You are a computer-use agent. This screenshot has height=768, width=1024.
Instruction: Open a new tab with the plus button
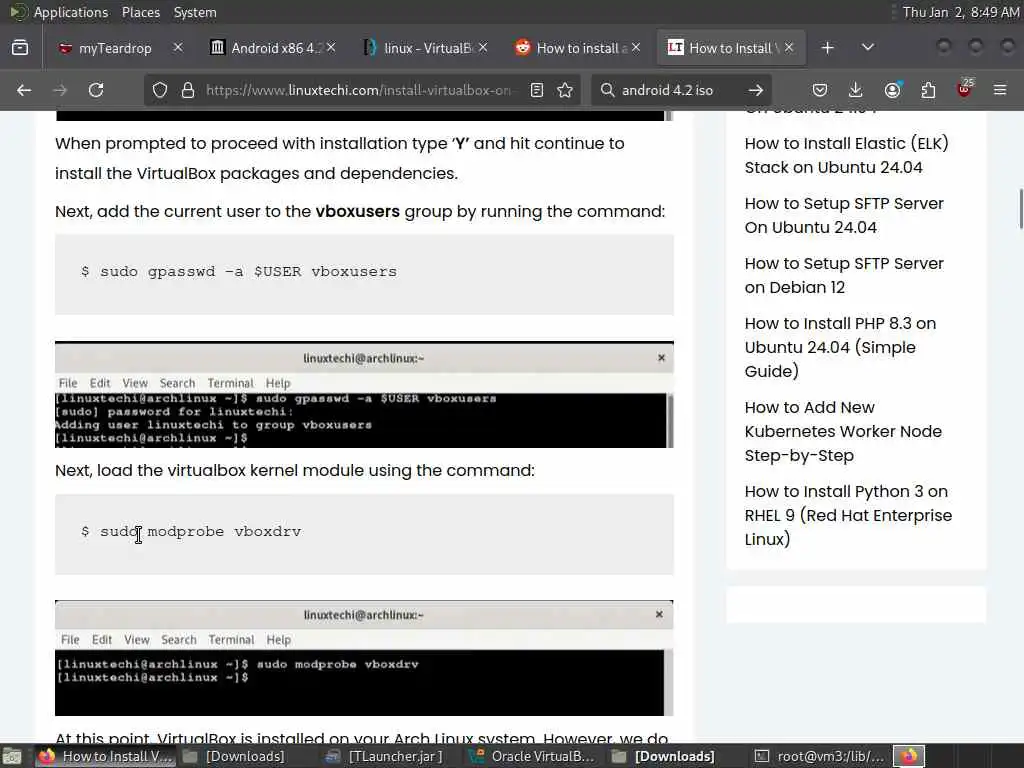(x=827, y=48)
